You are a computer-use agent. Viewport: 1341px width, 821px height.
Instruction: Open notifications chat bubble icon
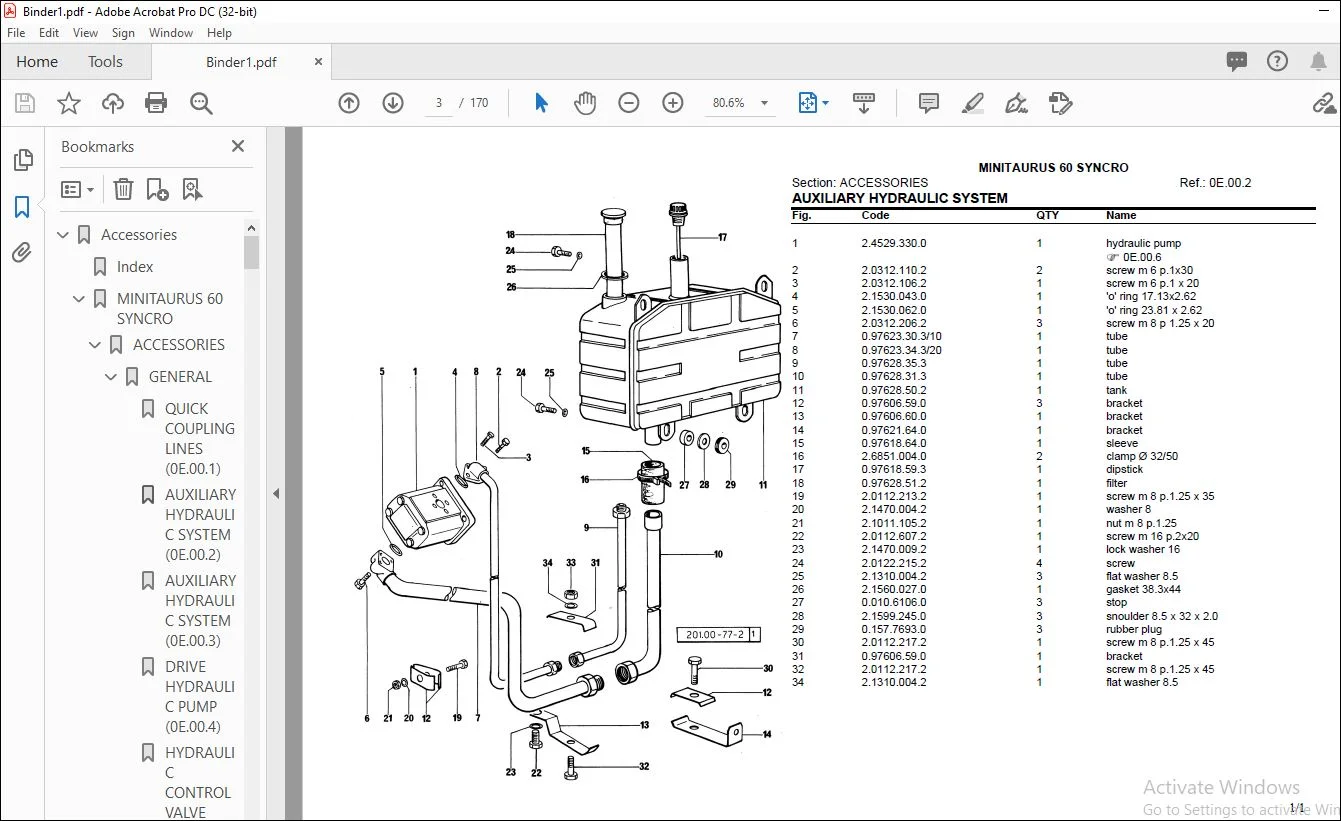[1237, 62]
